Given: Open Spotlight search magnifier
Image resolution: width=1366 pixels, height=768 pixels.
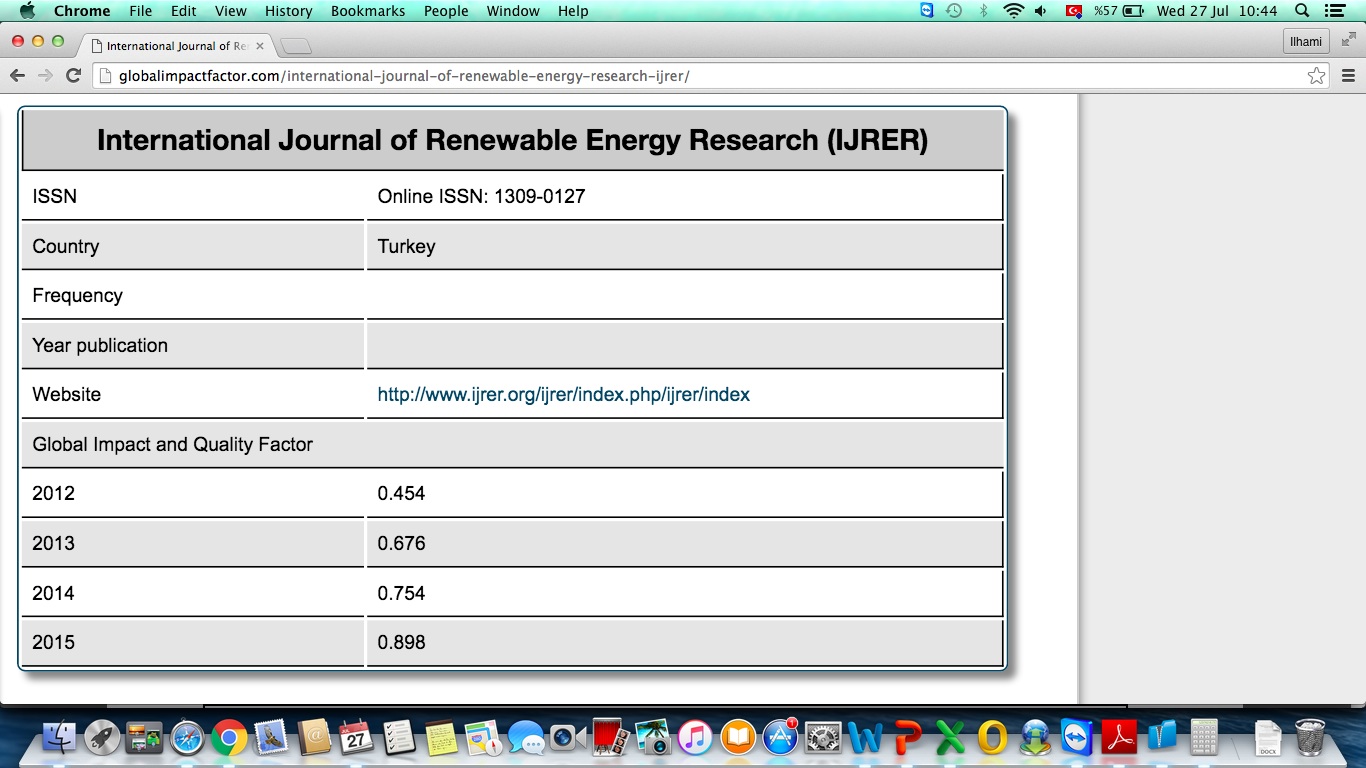Looking at the screenshot, I should [x=1302, y=11].
